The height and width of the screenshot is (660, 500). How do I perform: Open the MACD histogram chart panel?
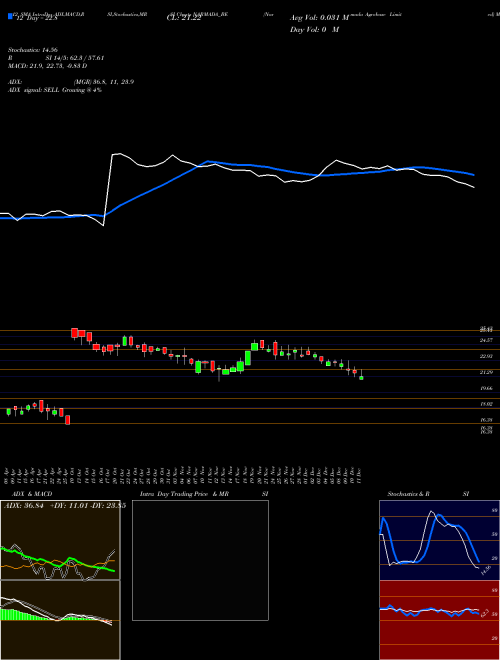[60, 620]
